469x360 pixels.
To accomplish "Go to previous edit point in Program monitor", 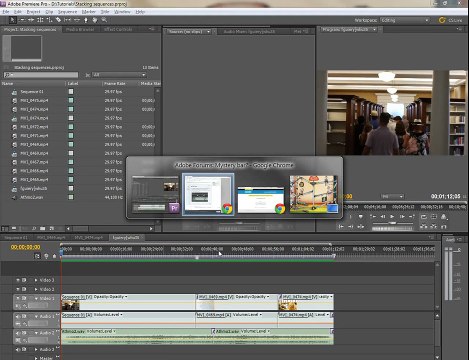I will (x=374, y=217).
